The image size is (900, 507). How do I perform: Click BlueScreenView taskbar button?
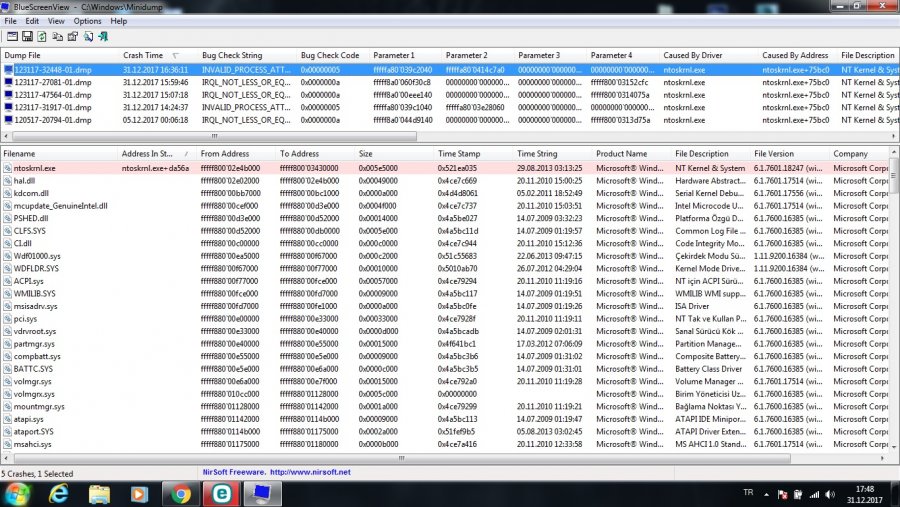262,494
